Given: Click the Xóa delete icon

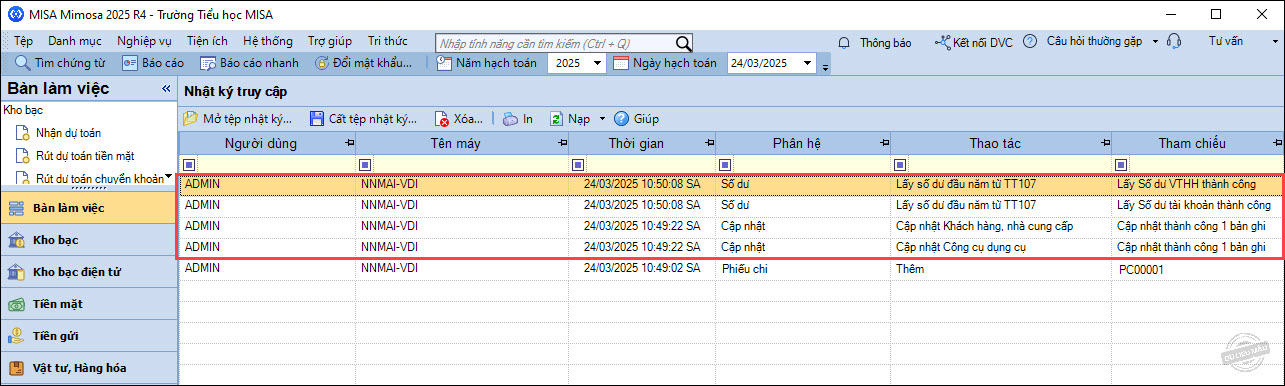Looking at the screenshot, I should click(442, 119).
